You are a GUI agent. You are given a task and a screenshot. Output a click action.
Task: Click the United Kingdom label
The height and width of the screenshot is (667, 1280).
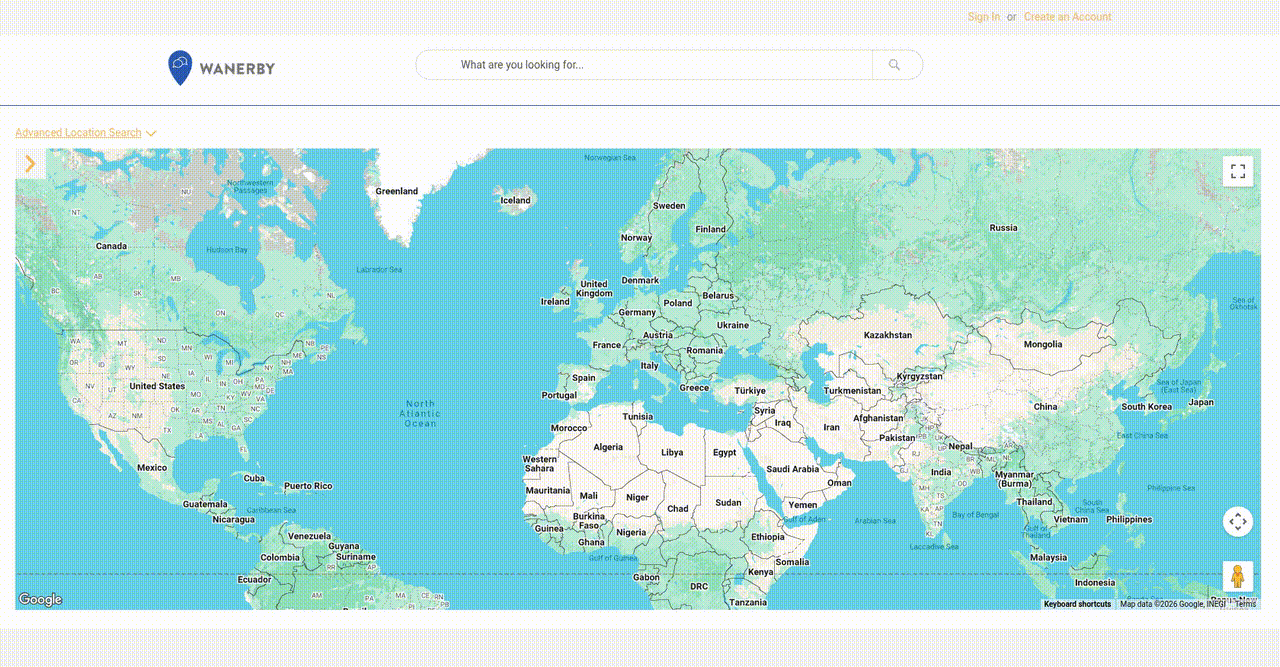(x=594, y=289)
